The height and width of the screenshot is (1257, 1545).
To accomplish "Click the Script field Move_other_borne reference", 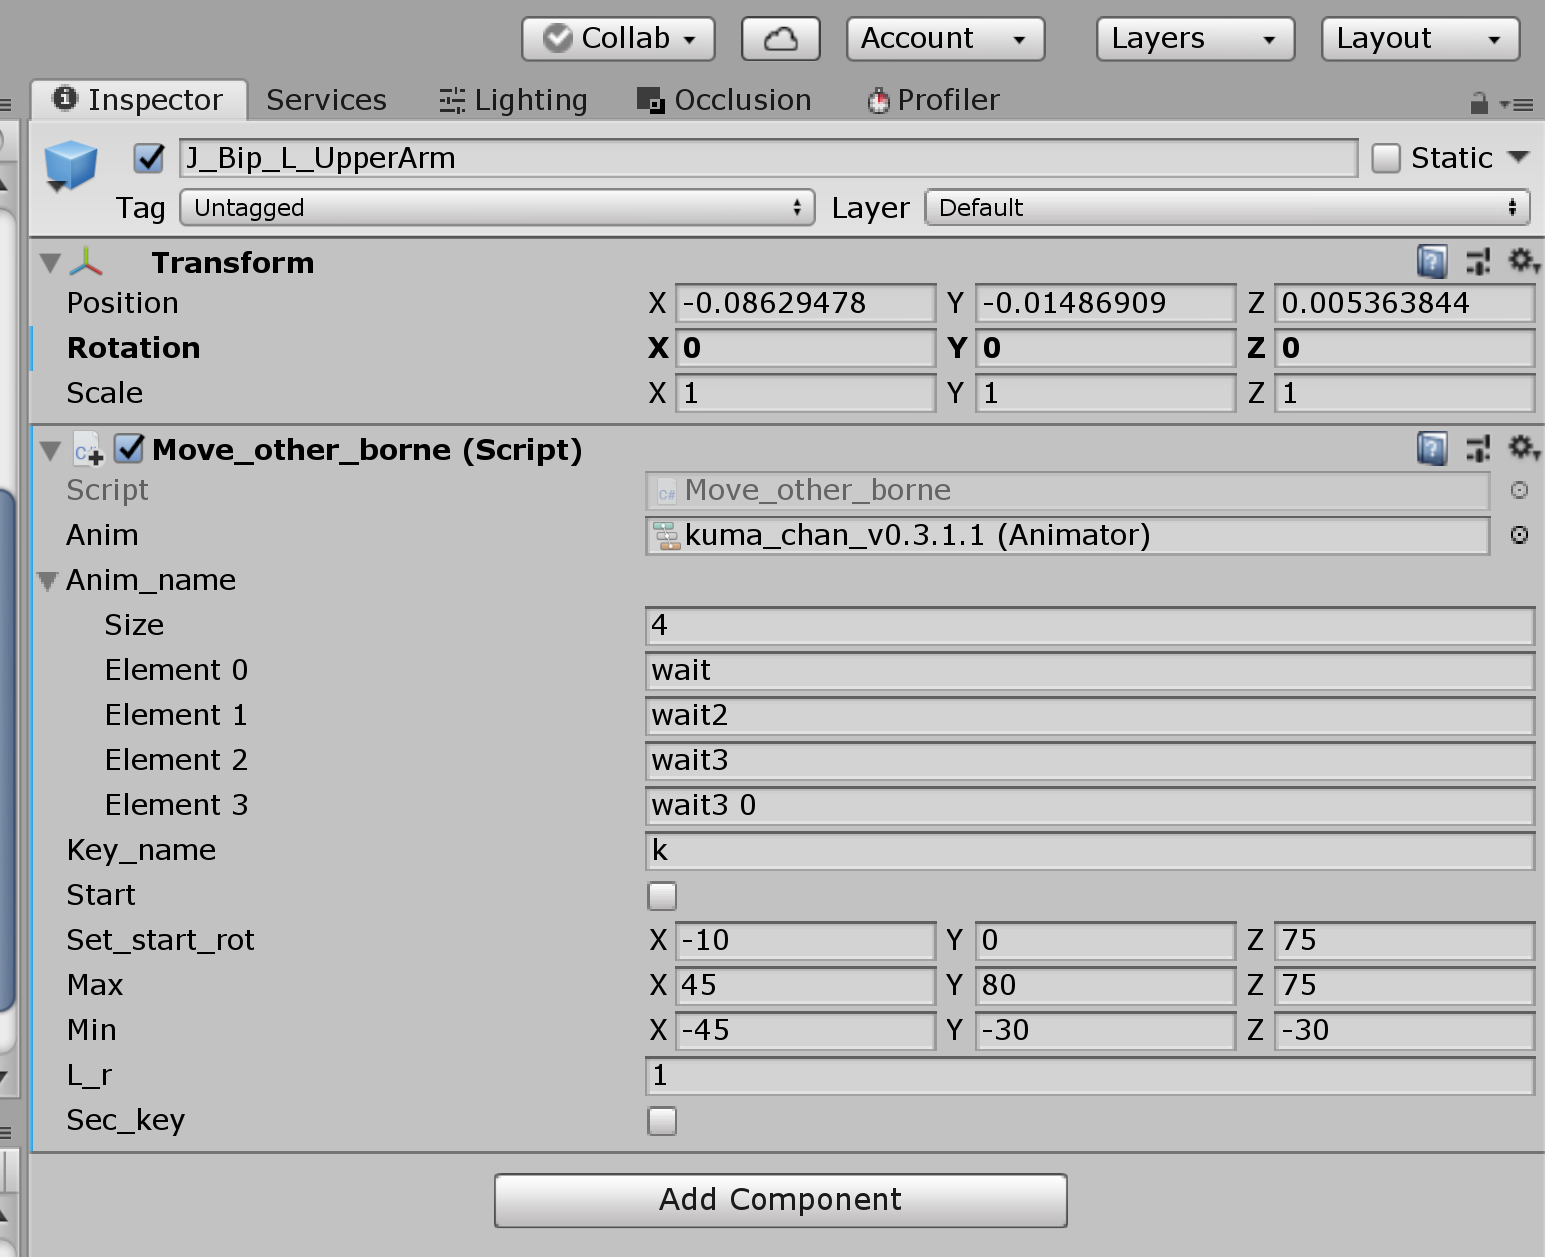I will [1067, 490].
